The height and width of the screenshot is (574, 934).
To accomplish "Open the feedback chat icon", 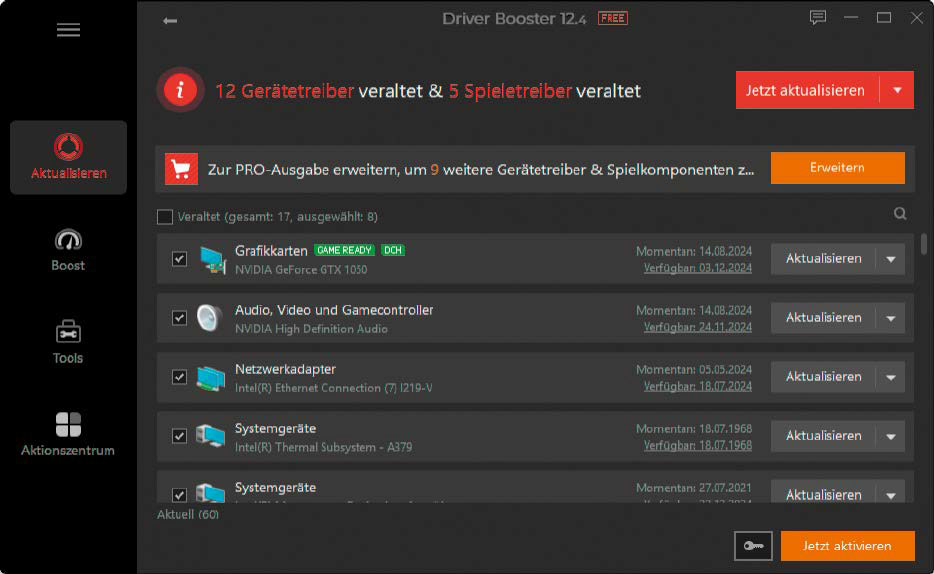I will pyautogui.click(x=817, y=18).
